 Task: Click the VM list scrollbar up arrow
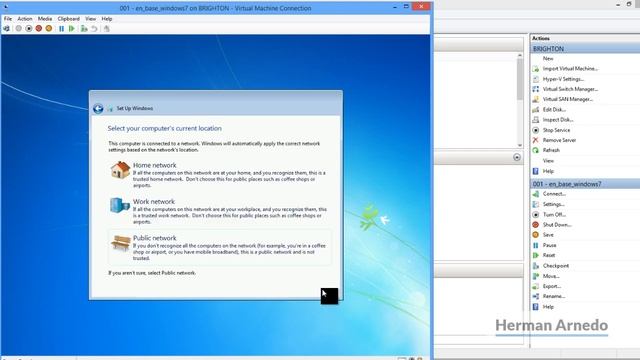pyautogui.click(x=520, y=55)
